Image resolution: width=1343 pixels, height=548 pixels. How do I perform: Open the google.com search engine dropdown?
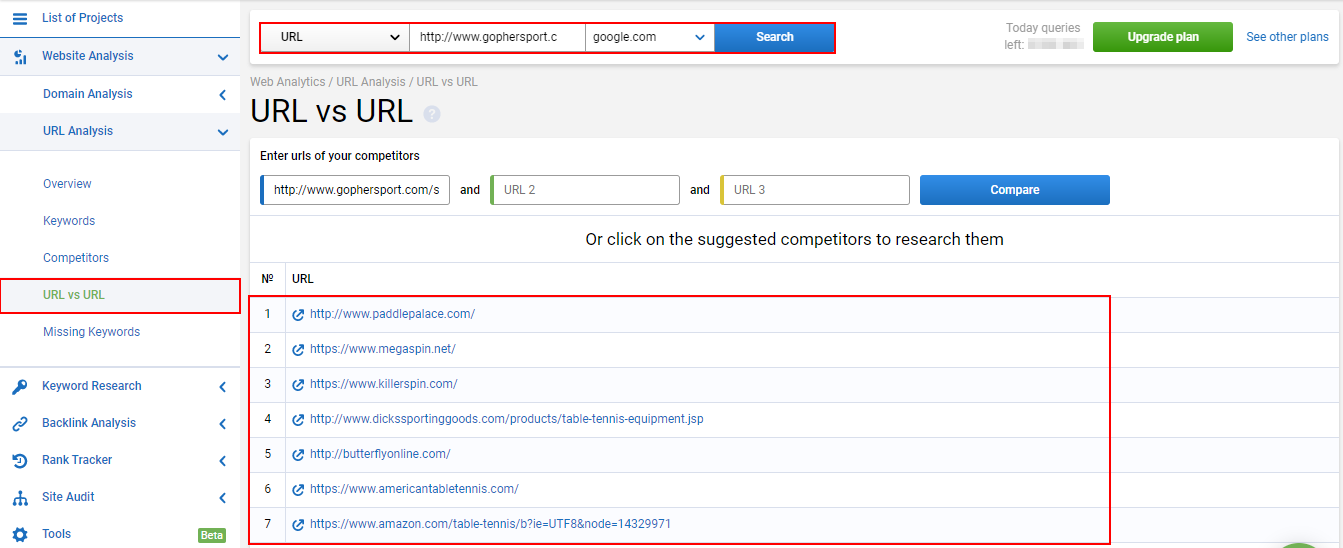(650, 37)
